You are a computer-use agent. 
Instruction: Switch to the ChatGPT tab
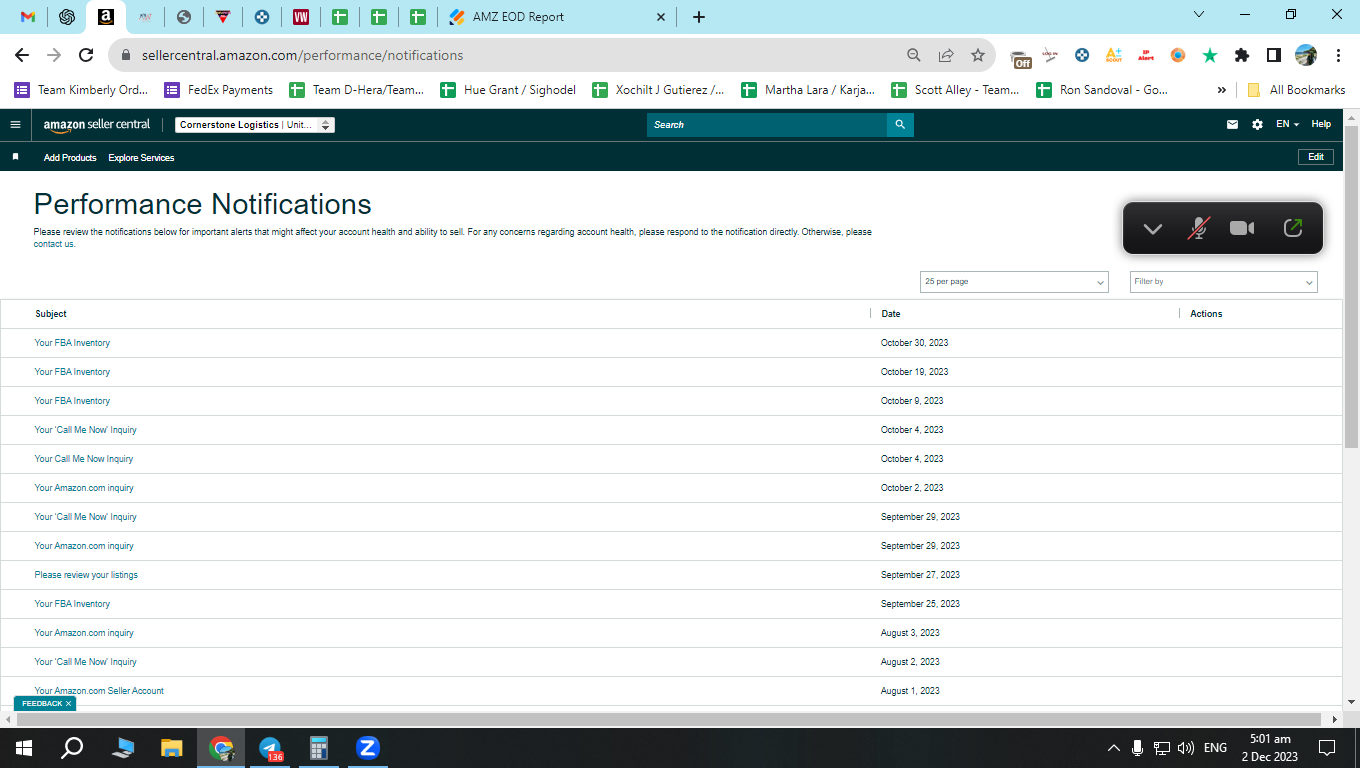pyautogui.click(x=67, y=17)
